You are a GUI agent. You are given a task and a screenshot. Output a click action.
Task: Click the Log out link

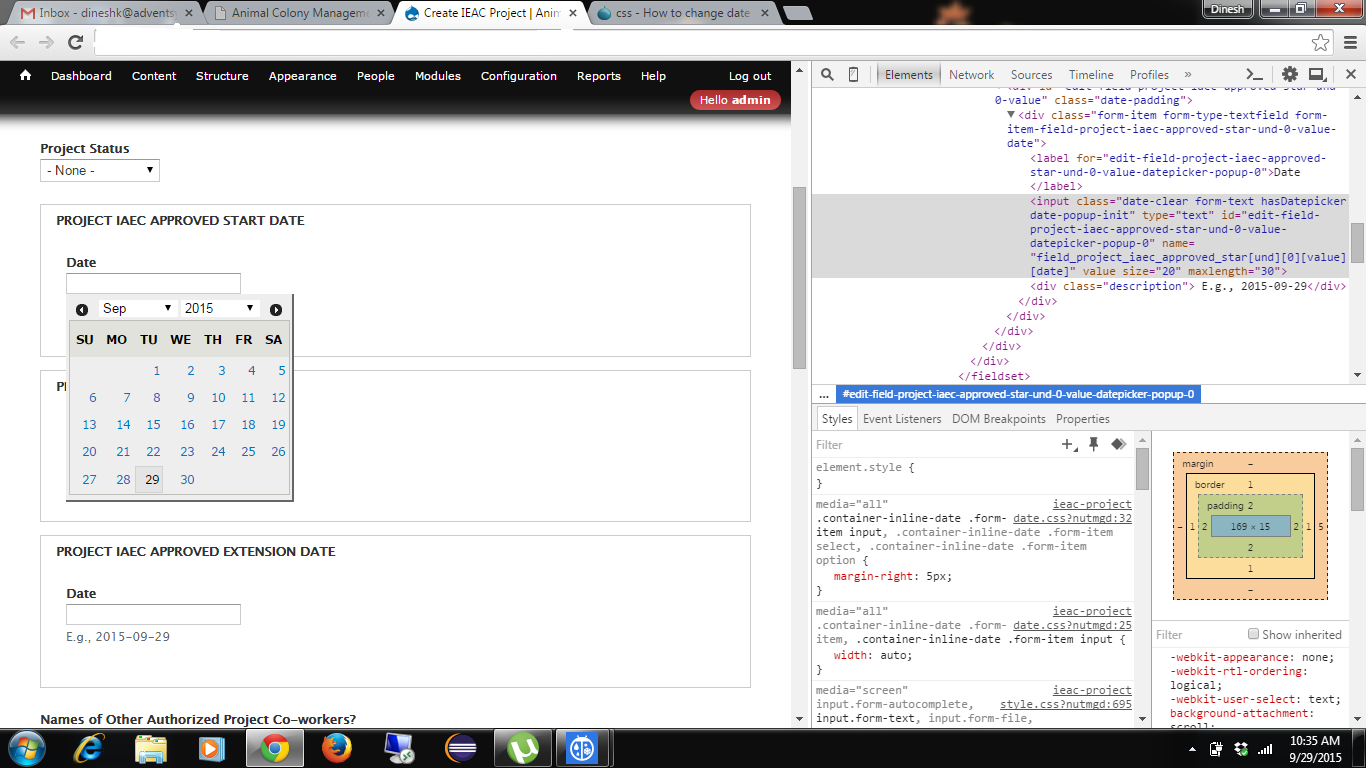tap(750, 76)
